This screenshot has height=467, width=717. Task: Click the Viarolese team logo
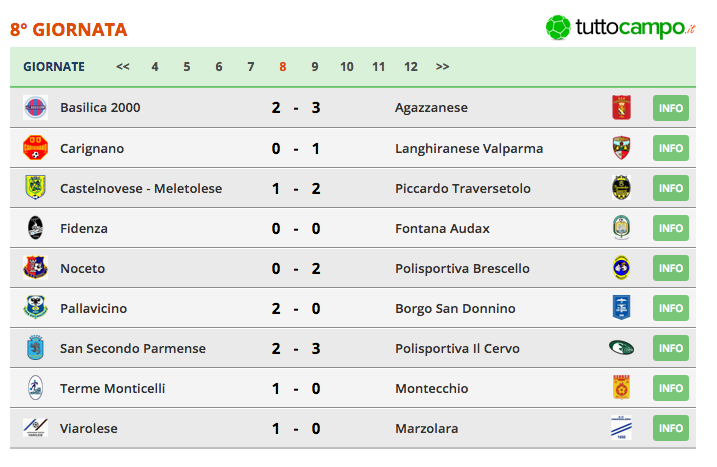click(36, 428)
